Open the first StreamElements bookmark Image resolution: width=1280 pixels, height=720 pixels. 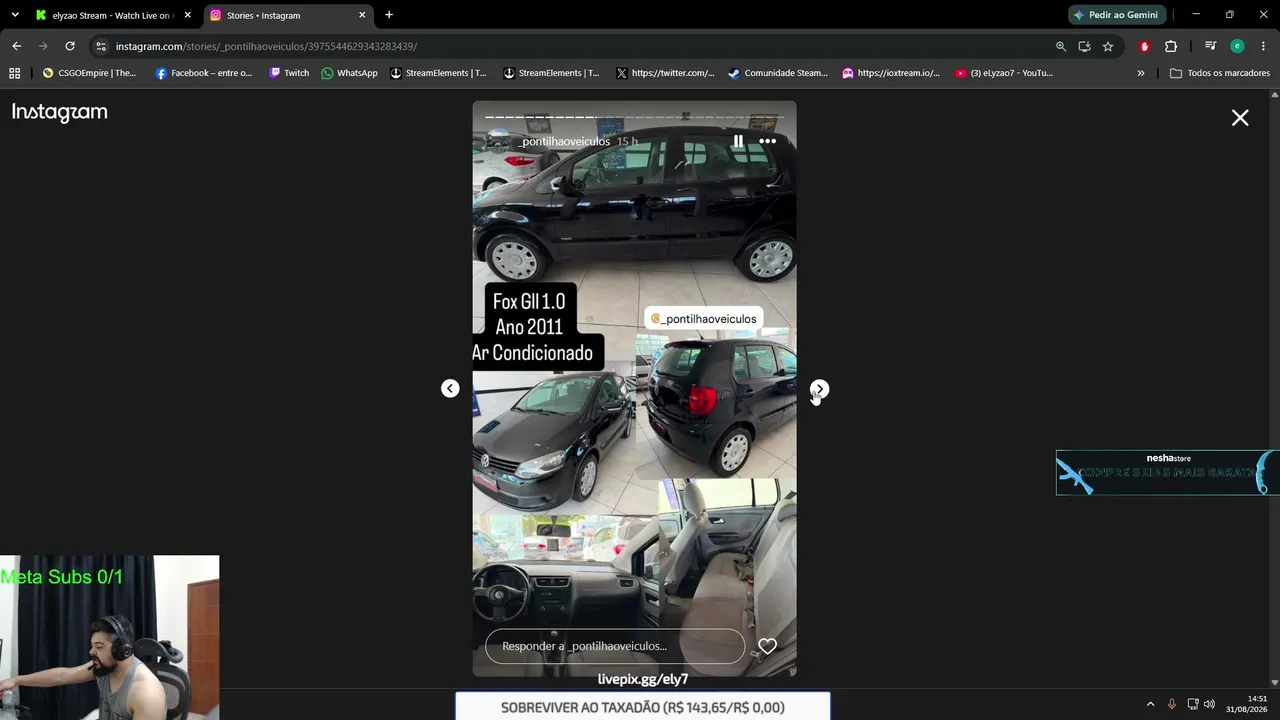pyautogui.click(x=438, y=73)
